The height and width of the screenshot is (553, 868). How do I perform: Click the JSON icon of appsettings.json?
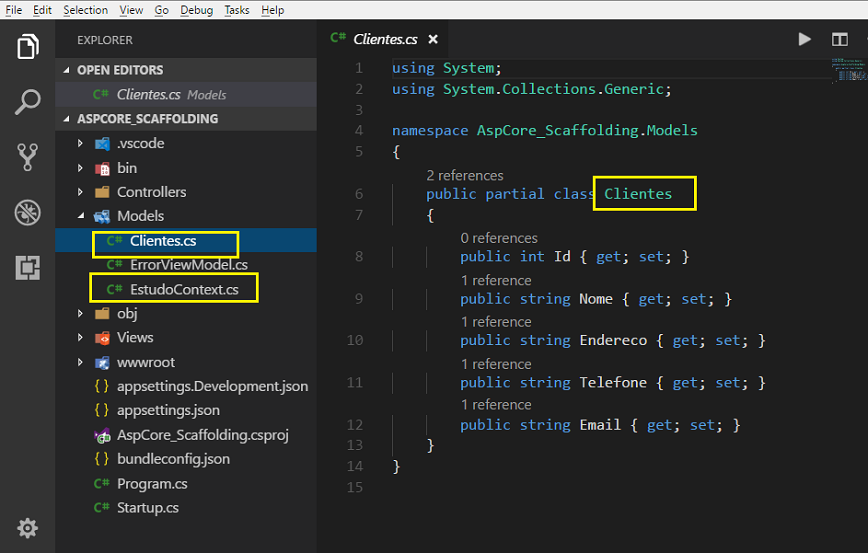click(x=101, y=410)
